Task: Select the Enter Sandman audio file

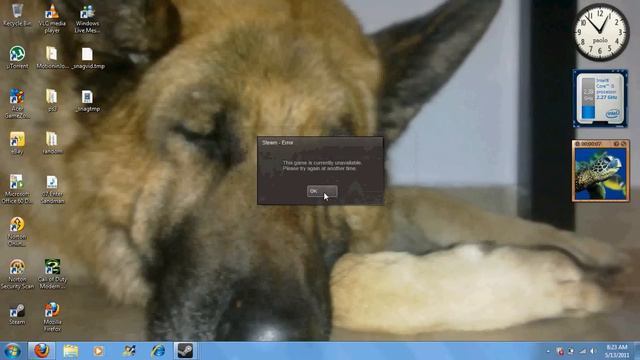Action: [x=52, y=189]
